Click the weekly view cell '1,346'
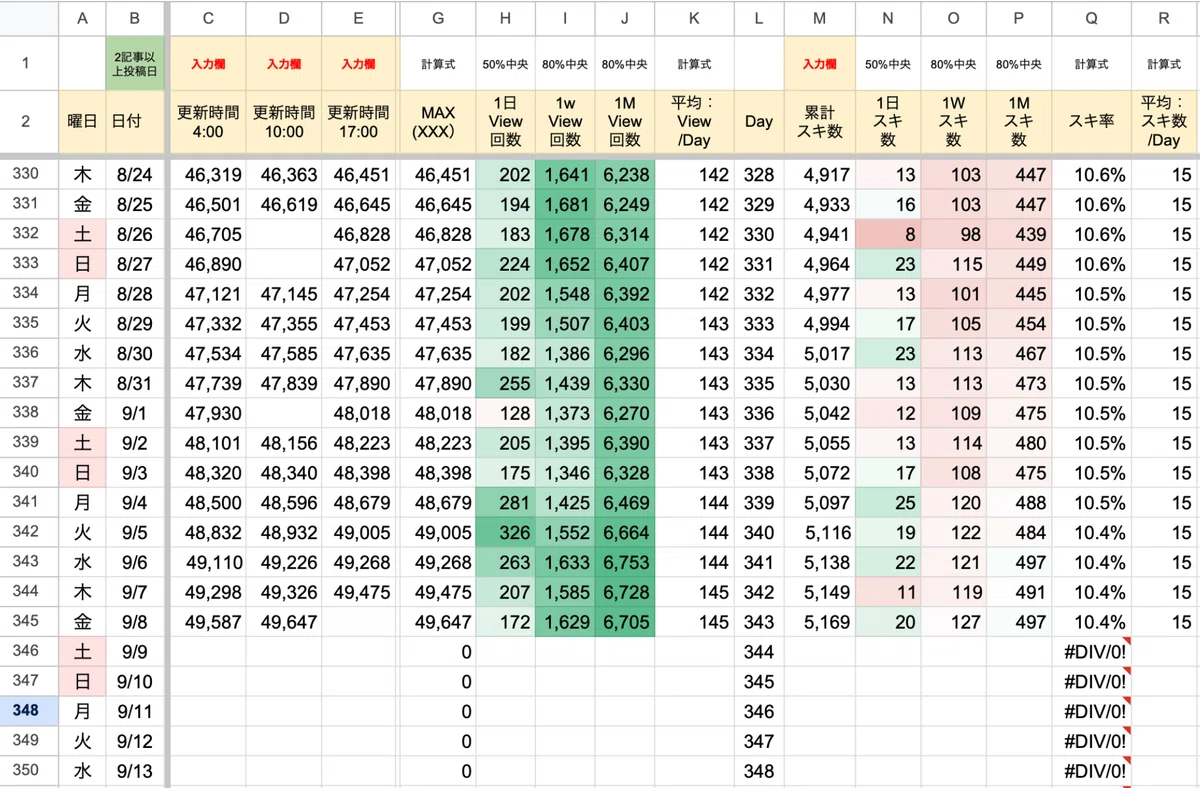The width and height of the screenshot is (1200, 788). pyautogui.click(x=565, y=473)
